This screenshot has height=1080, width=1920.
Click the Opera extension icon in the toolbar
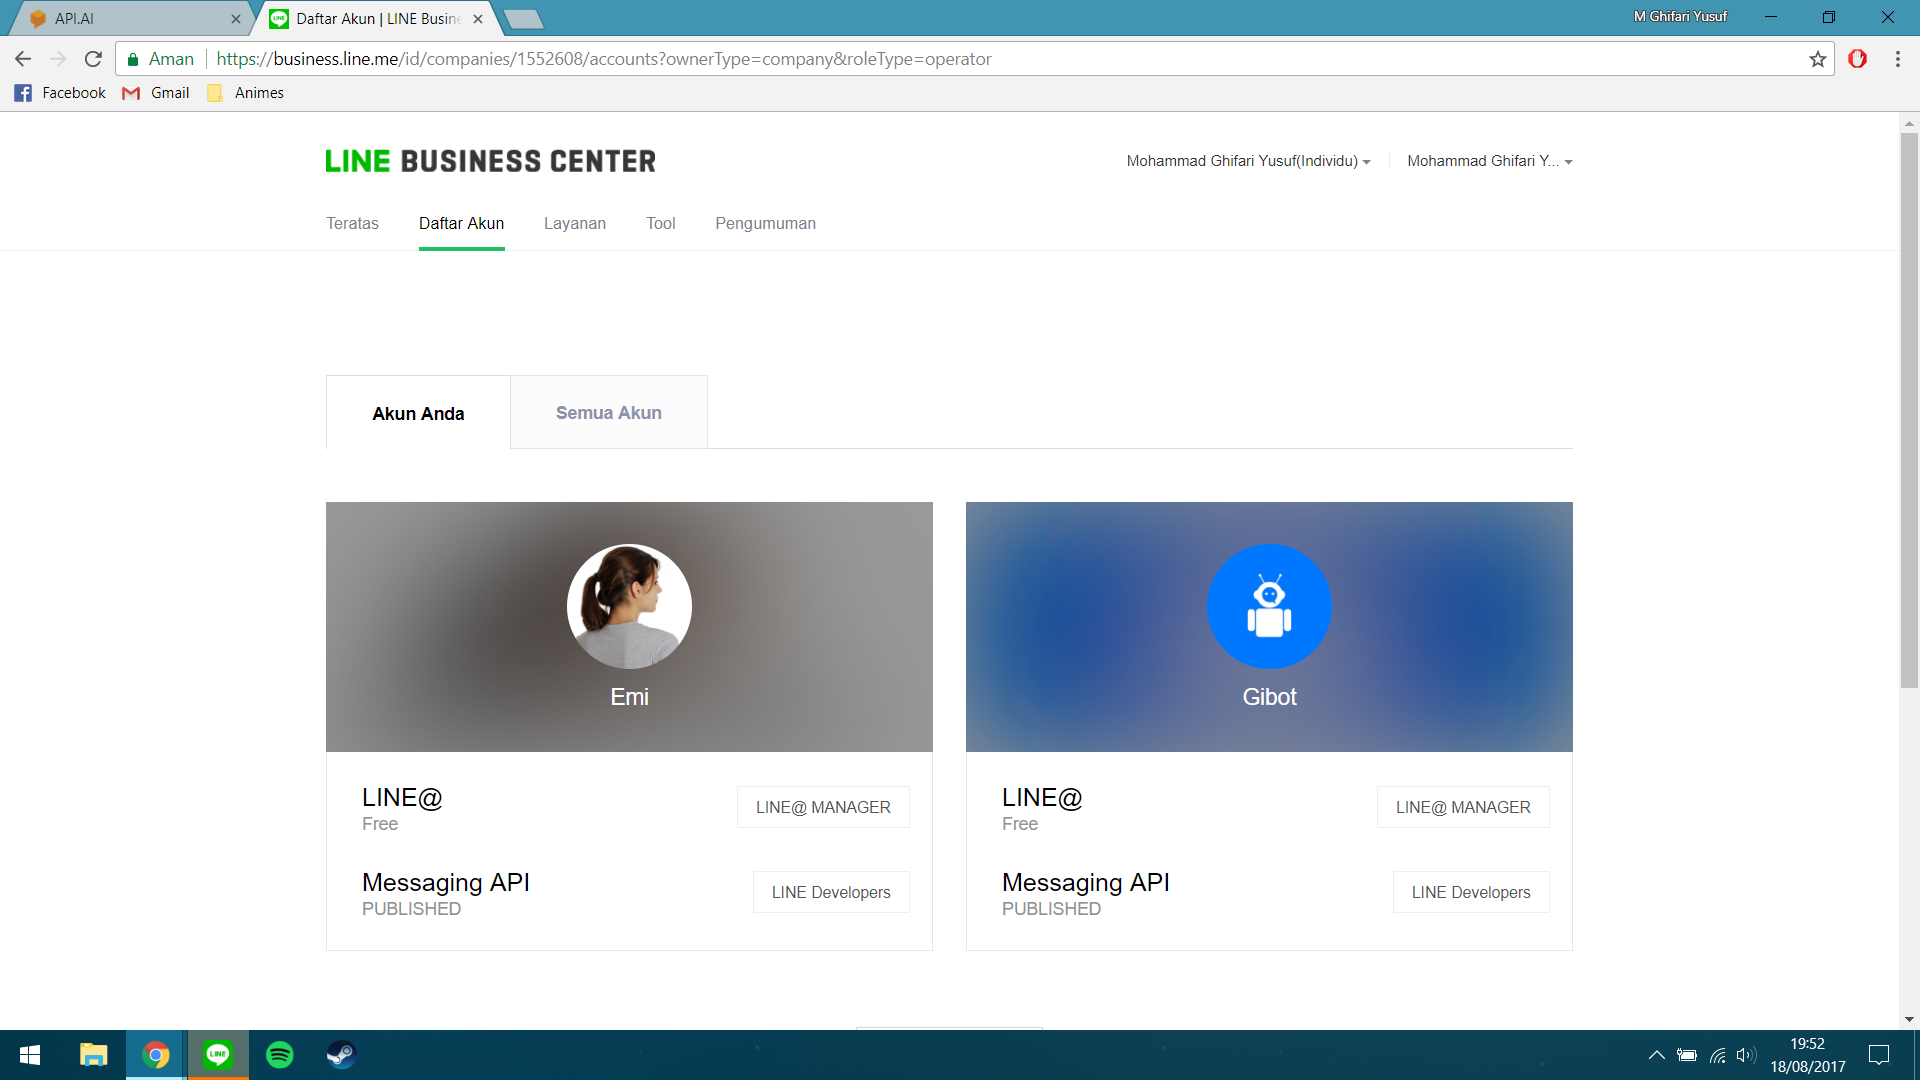pos(1857,59)
